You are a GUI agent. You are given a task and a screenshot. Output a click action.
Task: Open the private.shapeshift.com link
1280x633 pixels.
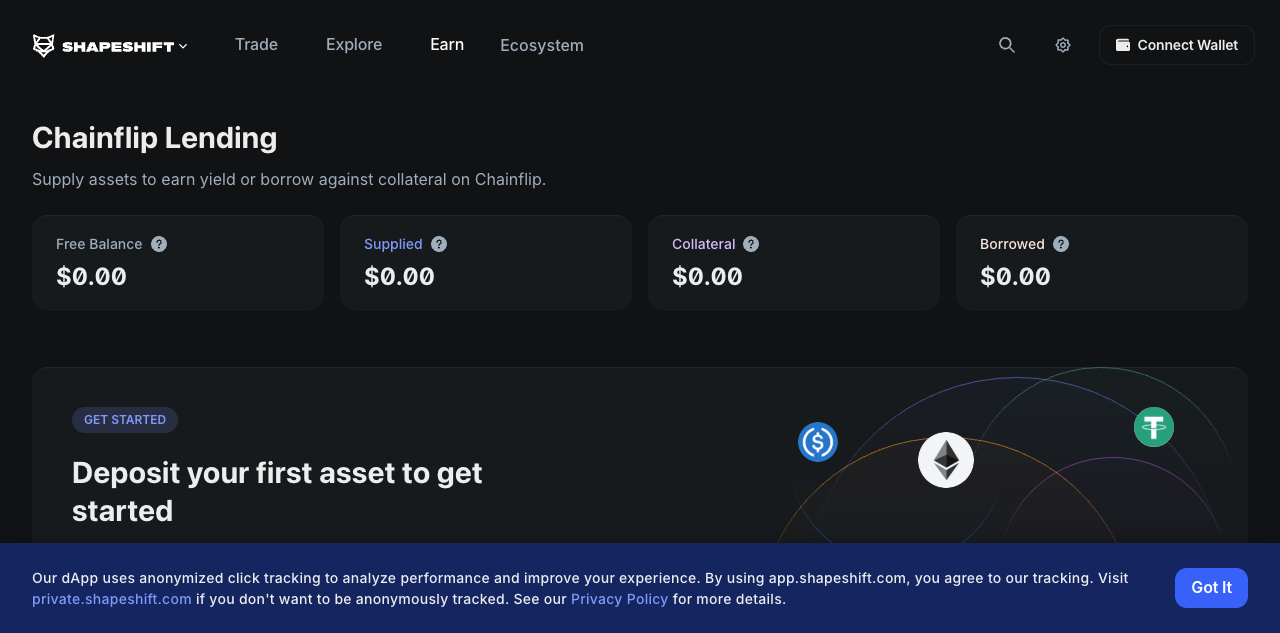point(112,599)
